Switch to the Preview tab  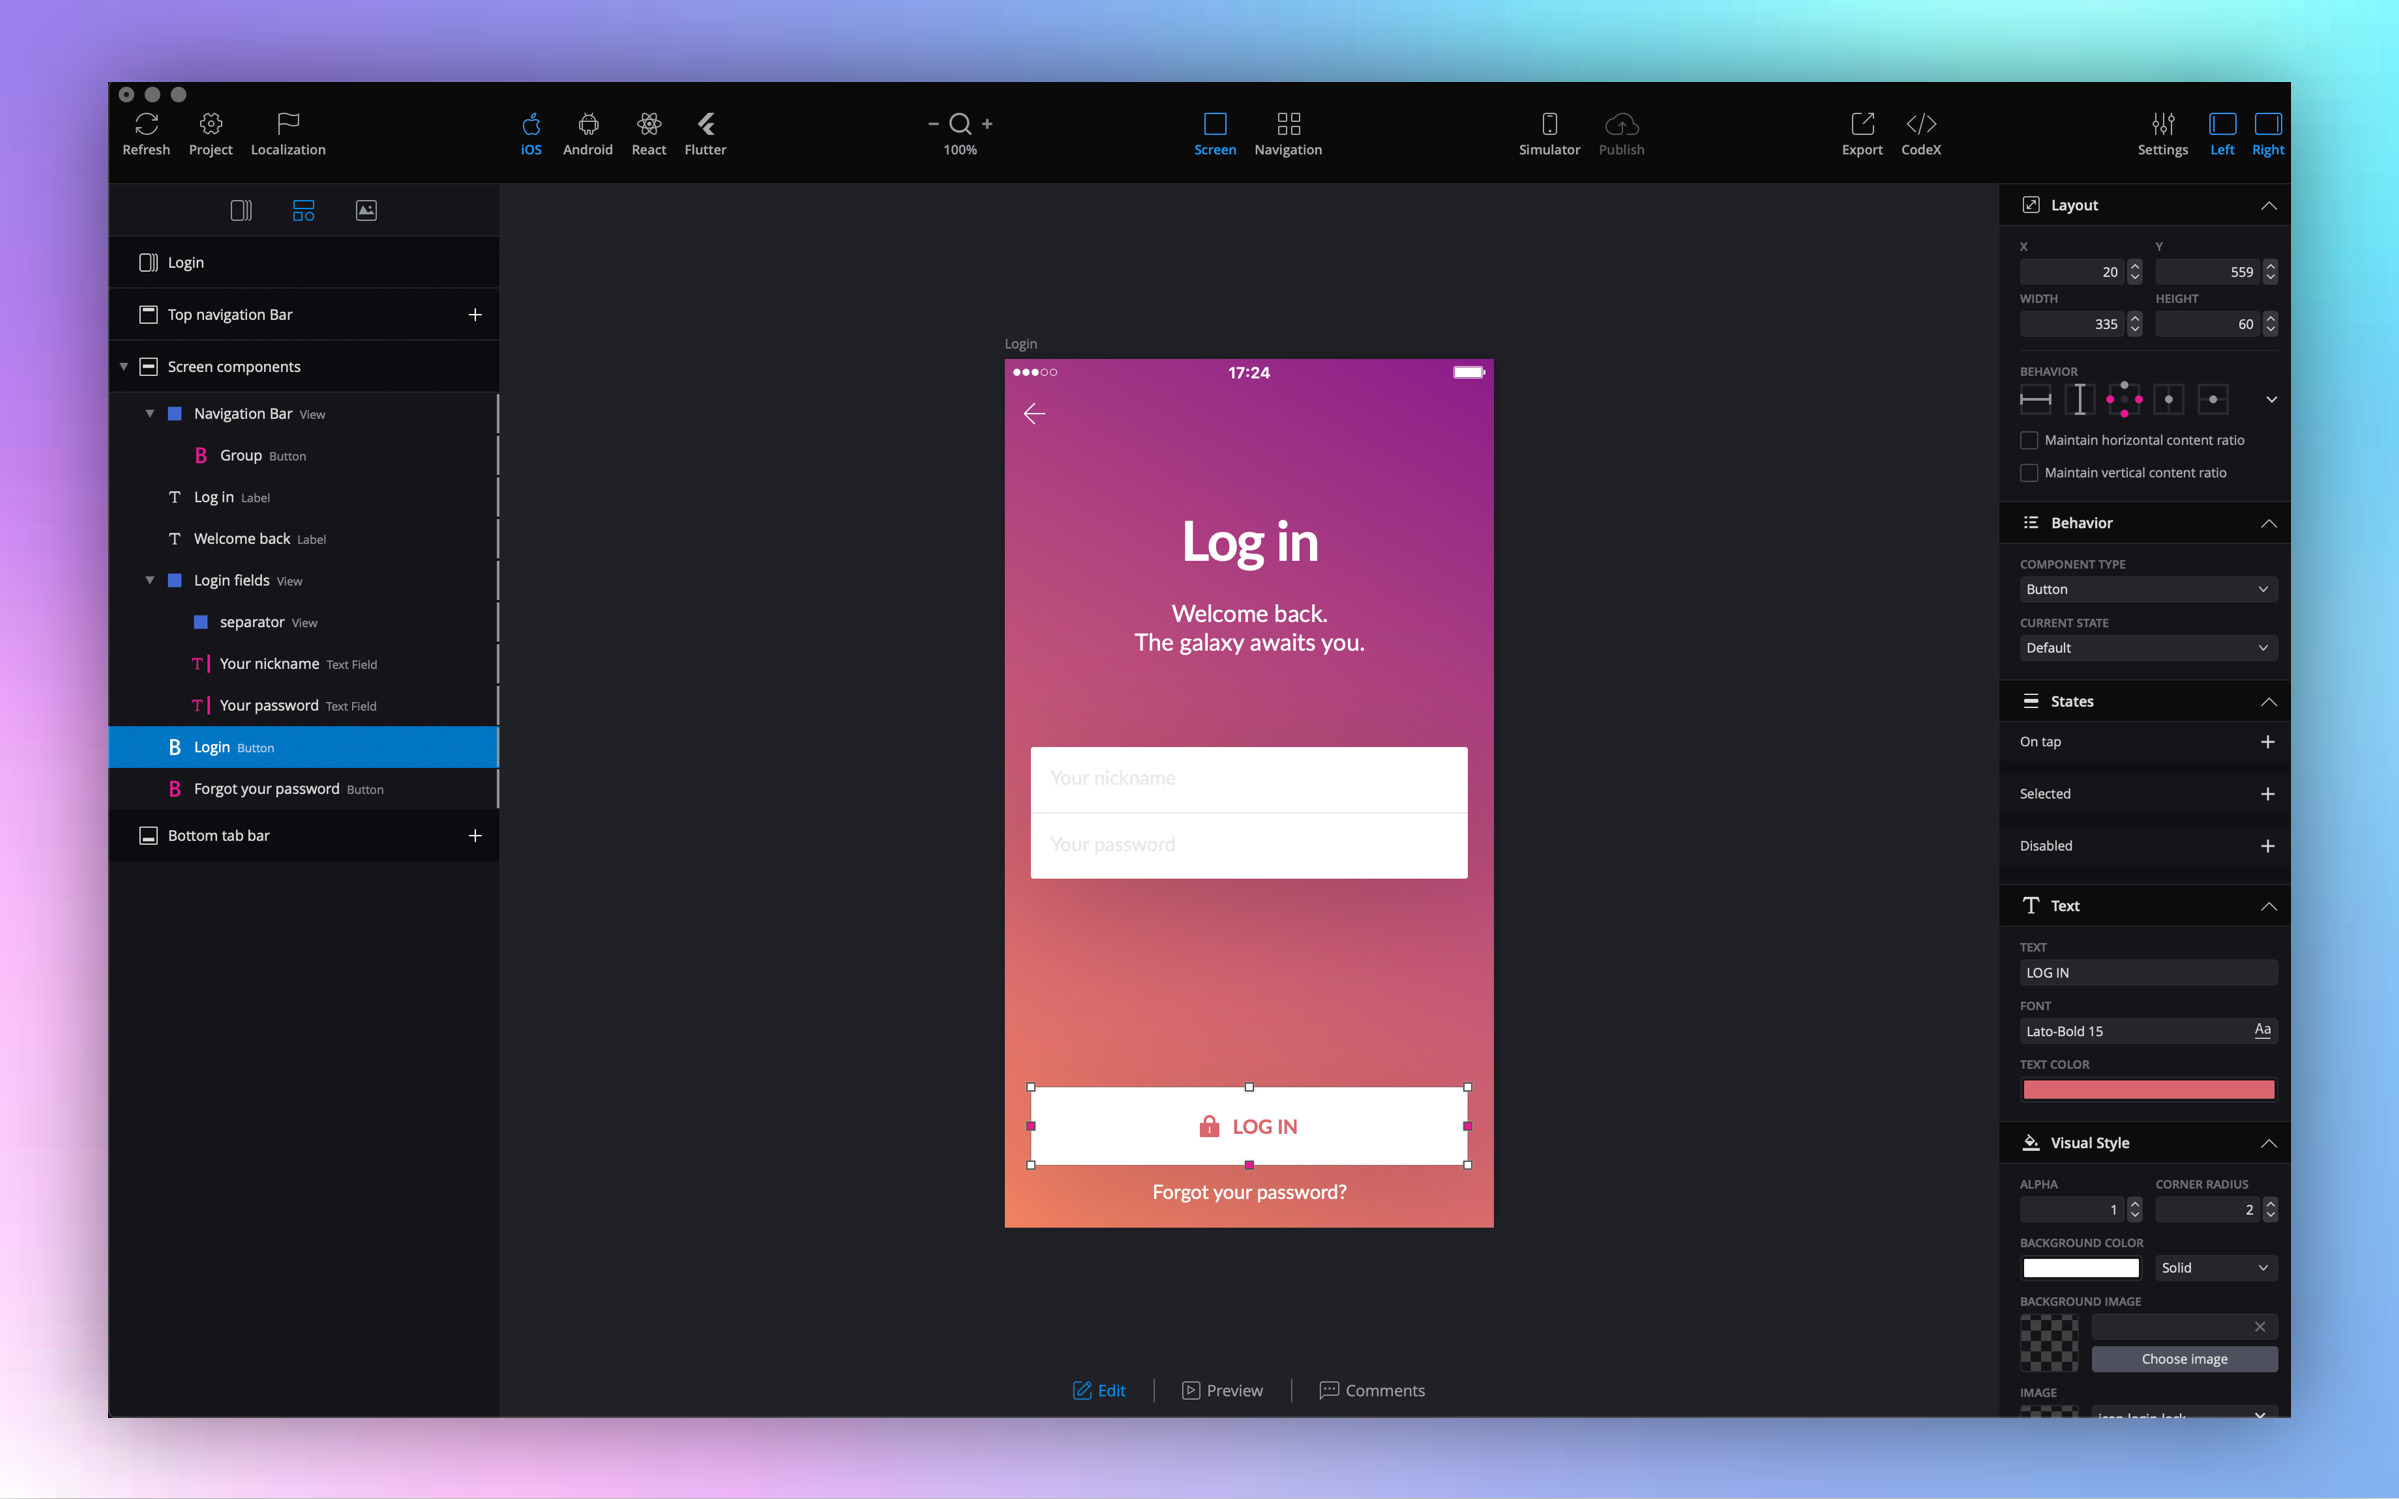pyautogui.click(x=1222, y=1390)
